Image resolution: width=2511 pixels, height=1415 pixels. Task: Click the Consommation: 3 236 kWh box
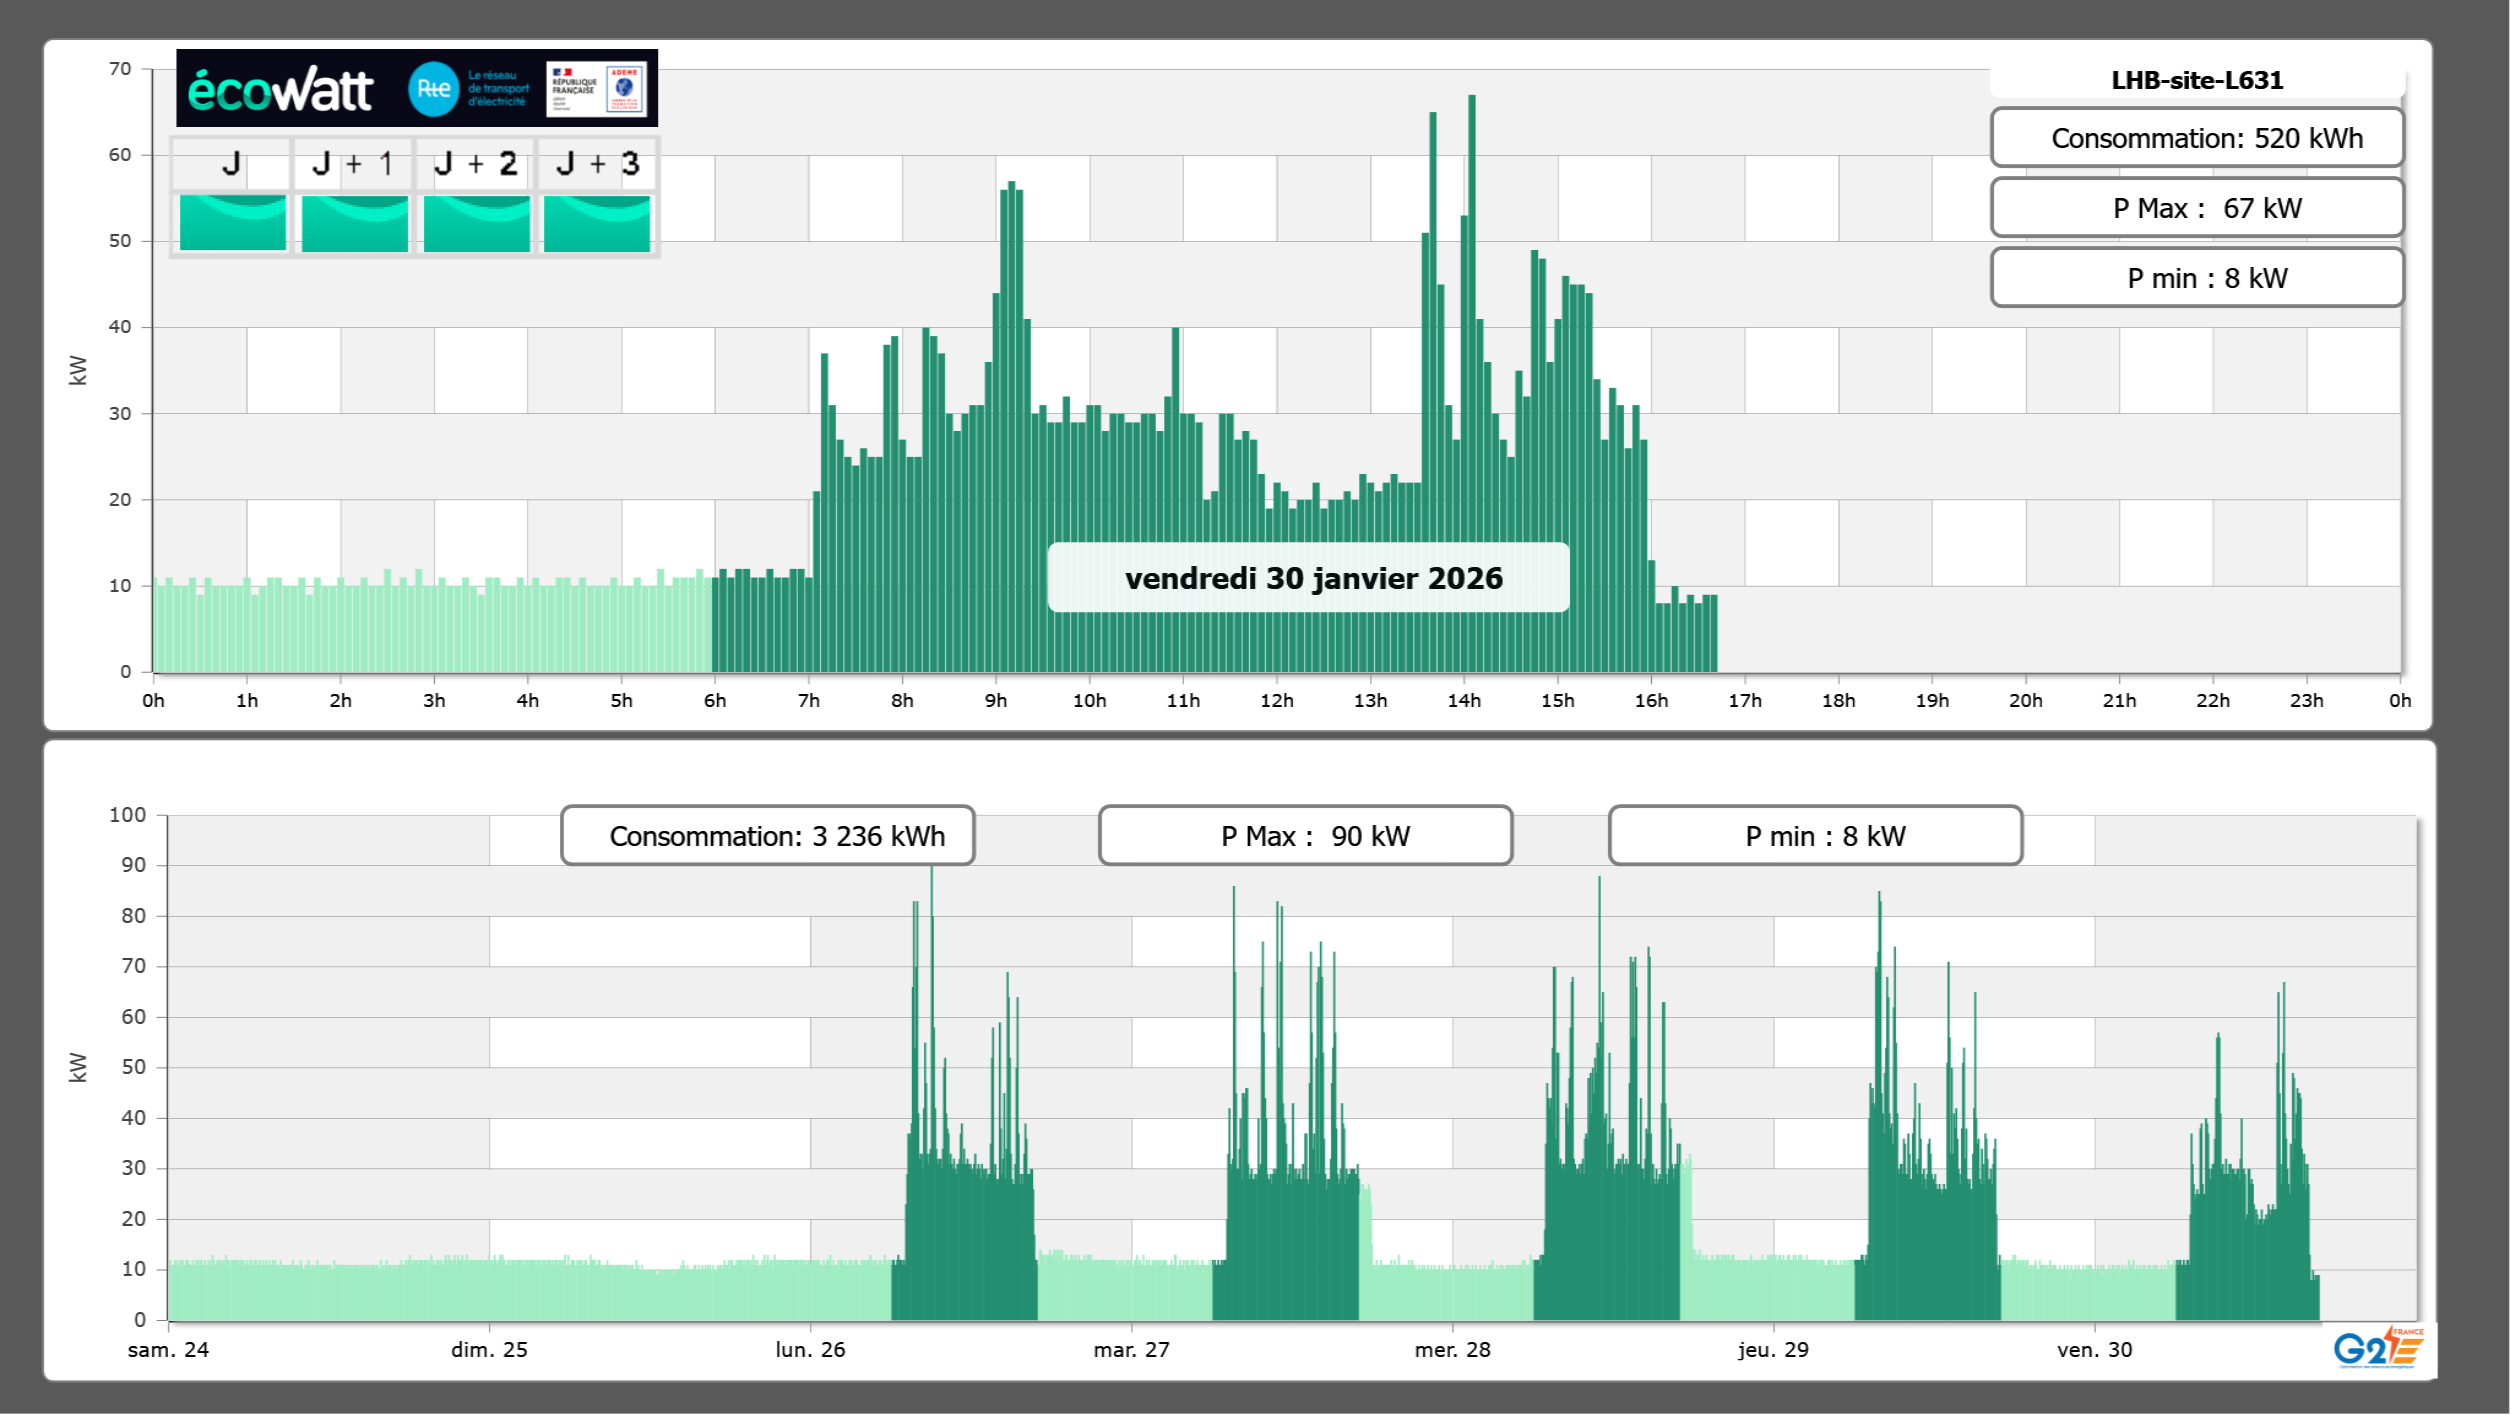point(767,836)
